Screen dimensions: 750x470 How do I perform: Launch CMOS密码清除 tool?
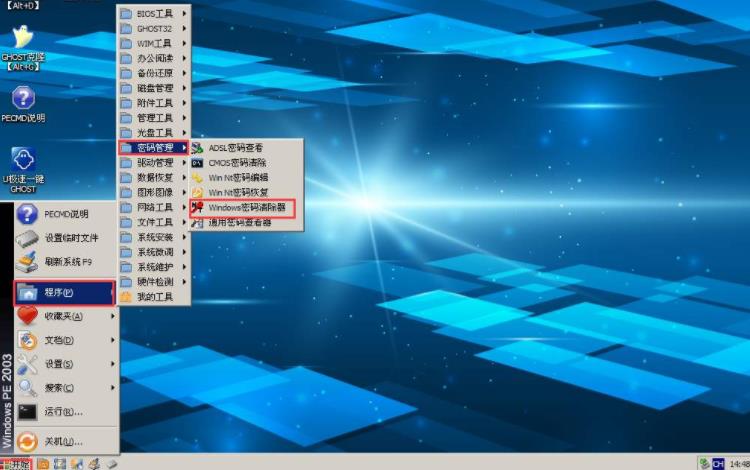point(246,163)
